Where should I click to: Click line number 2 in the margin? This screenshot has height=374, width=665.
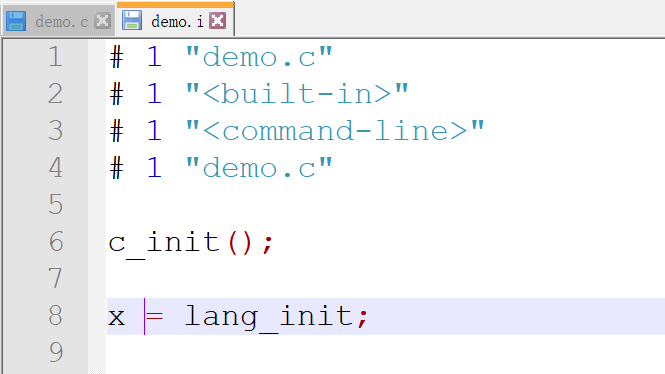(x=56, y=94)
